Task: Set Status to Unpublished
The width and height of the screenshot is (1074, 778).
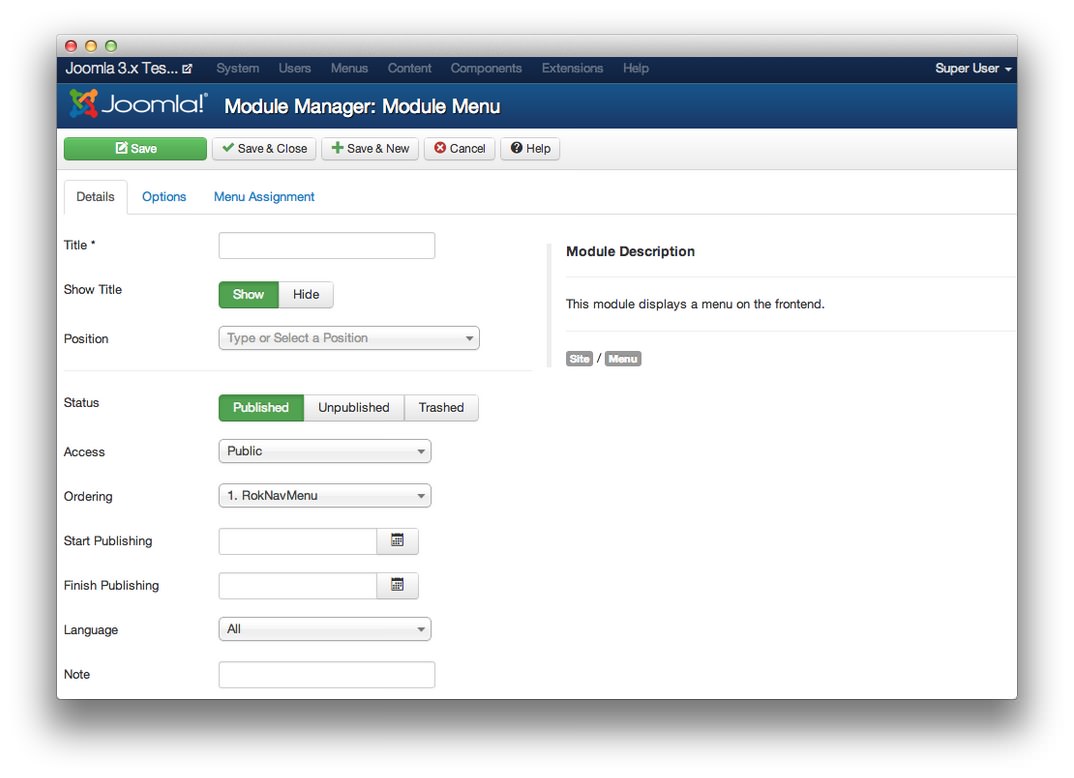Action: click(354, 407)
